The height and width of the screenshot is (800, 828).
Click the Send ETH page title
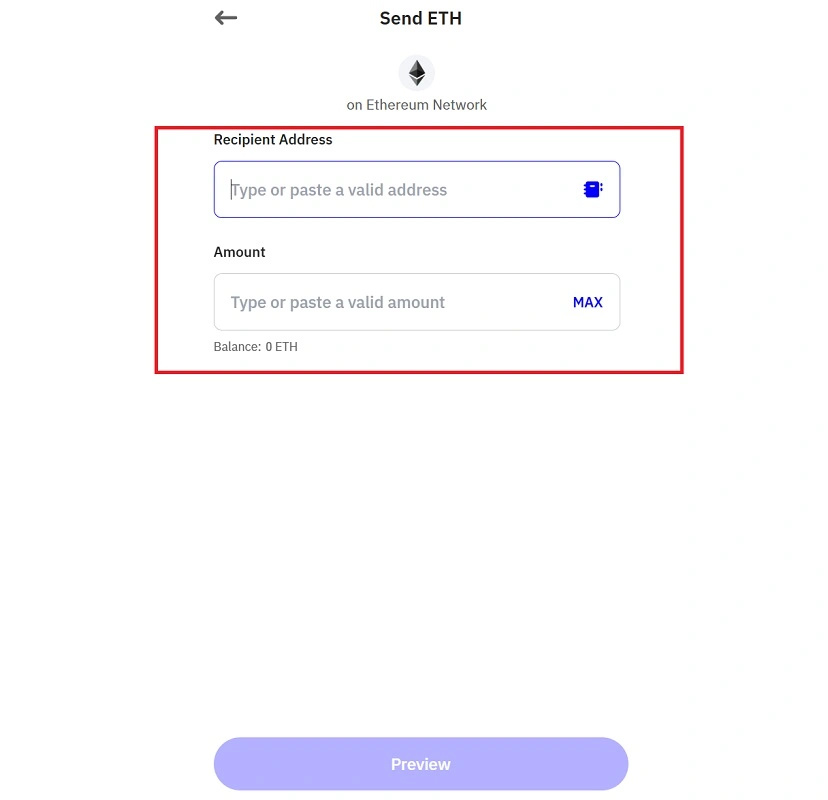(420, 18)
